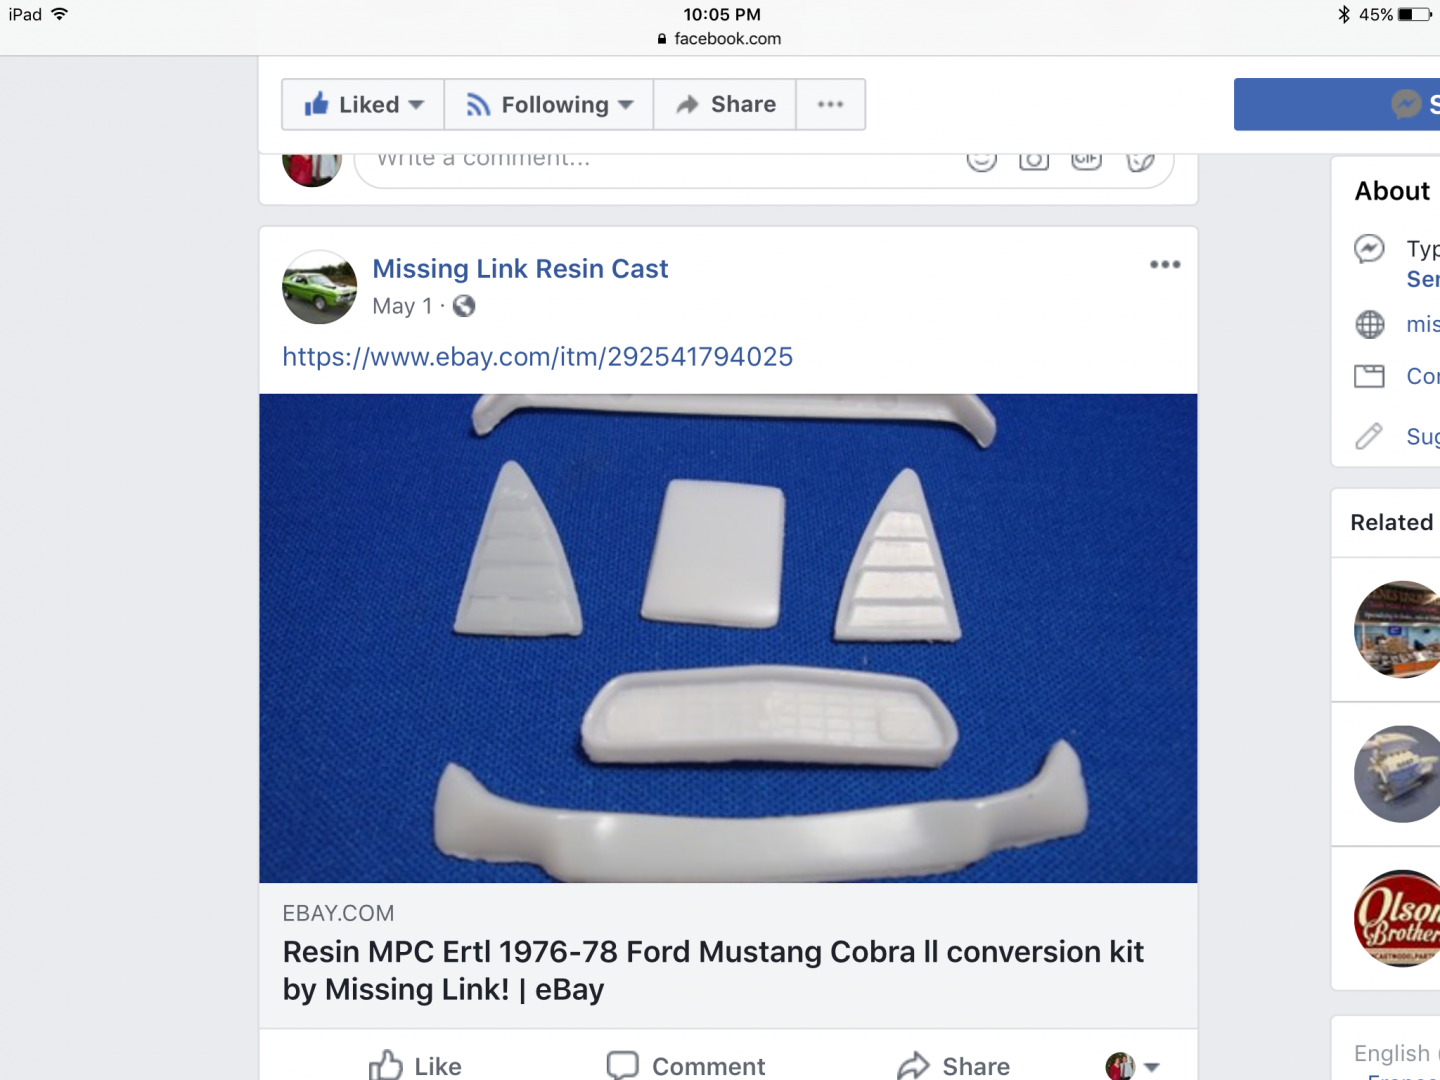Open the Missing Link Resin Cast page name
The height and width of the screenshot is (1080, 1440).
point(520,269)
